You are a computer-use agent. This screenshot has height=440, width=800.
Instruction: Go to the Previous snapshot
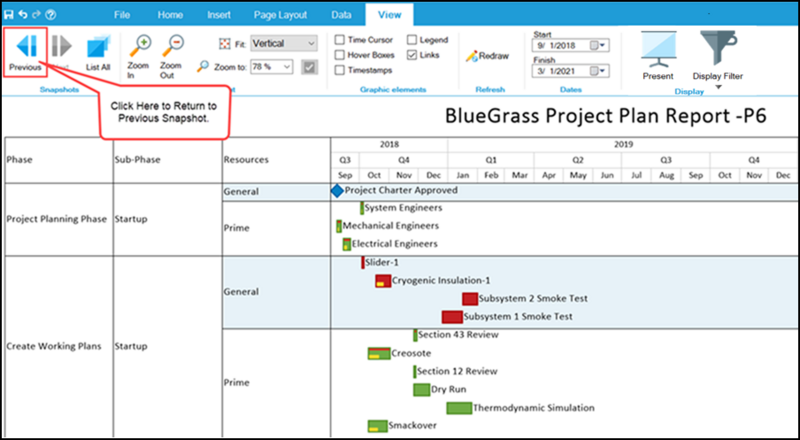pyautogui.click(x=26, y=52)
